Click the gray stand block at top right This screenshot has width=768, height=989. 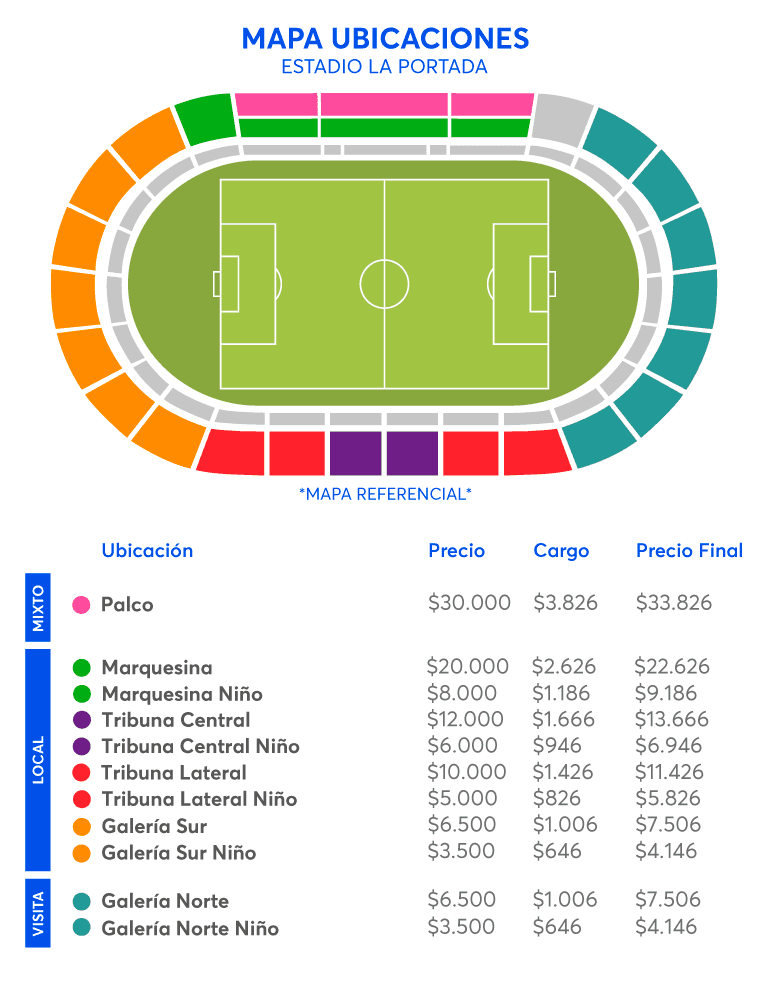click(x=562, y=118)
